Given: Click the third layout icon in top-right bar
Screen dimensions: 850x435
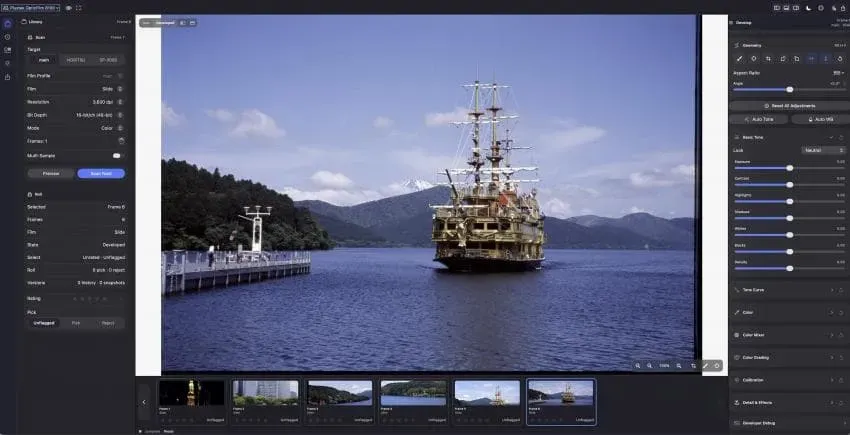Looking at the screenshot, I should click(x=796, y=8).
